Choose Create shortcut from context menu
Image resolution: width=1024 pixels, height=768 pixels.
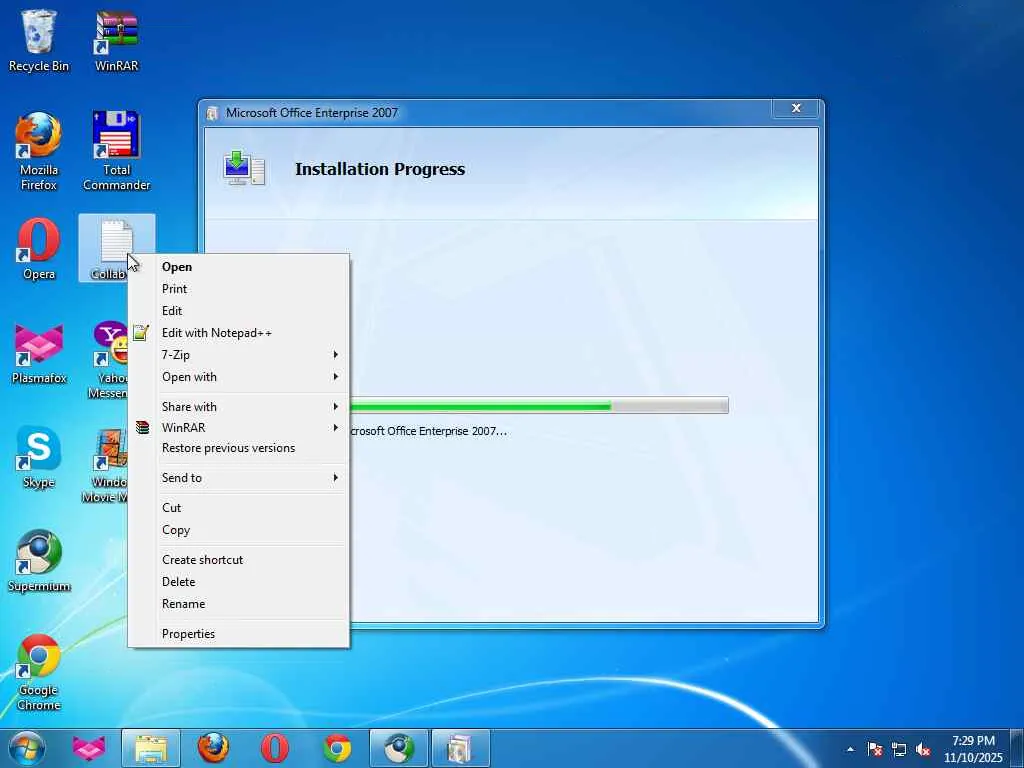(238, 560)
